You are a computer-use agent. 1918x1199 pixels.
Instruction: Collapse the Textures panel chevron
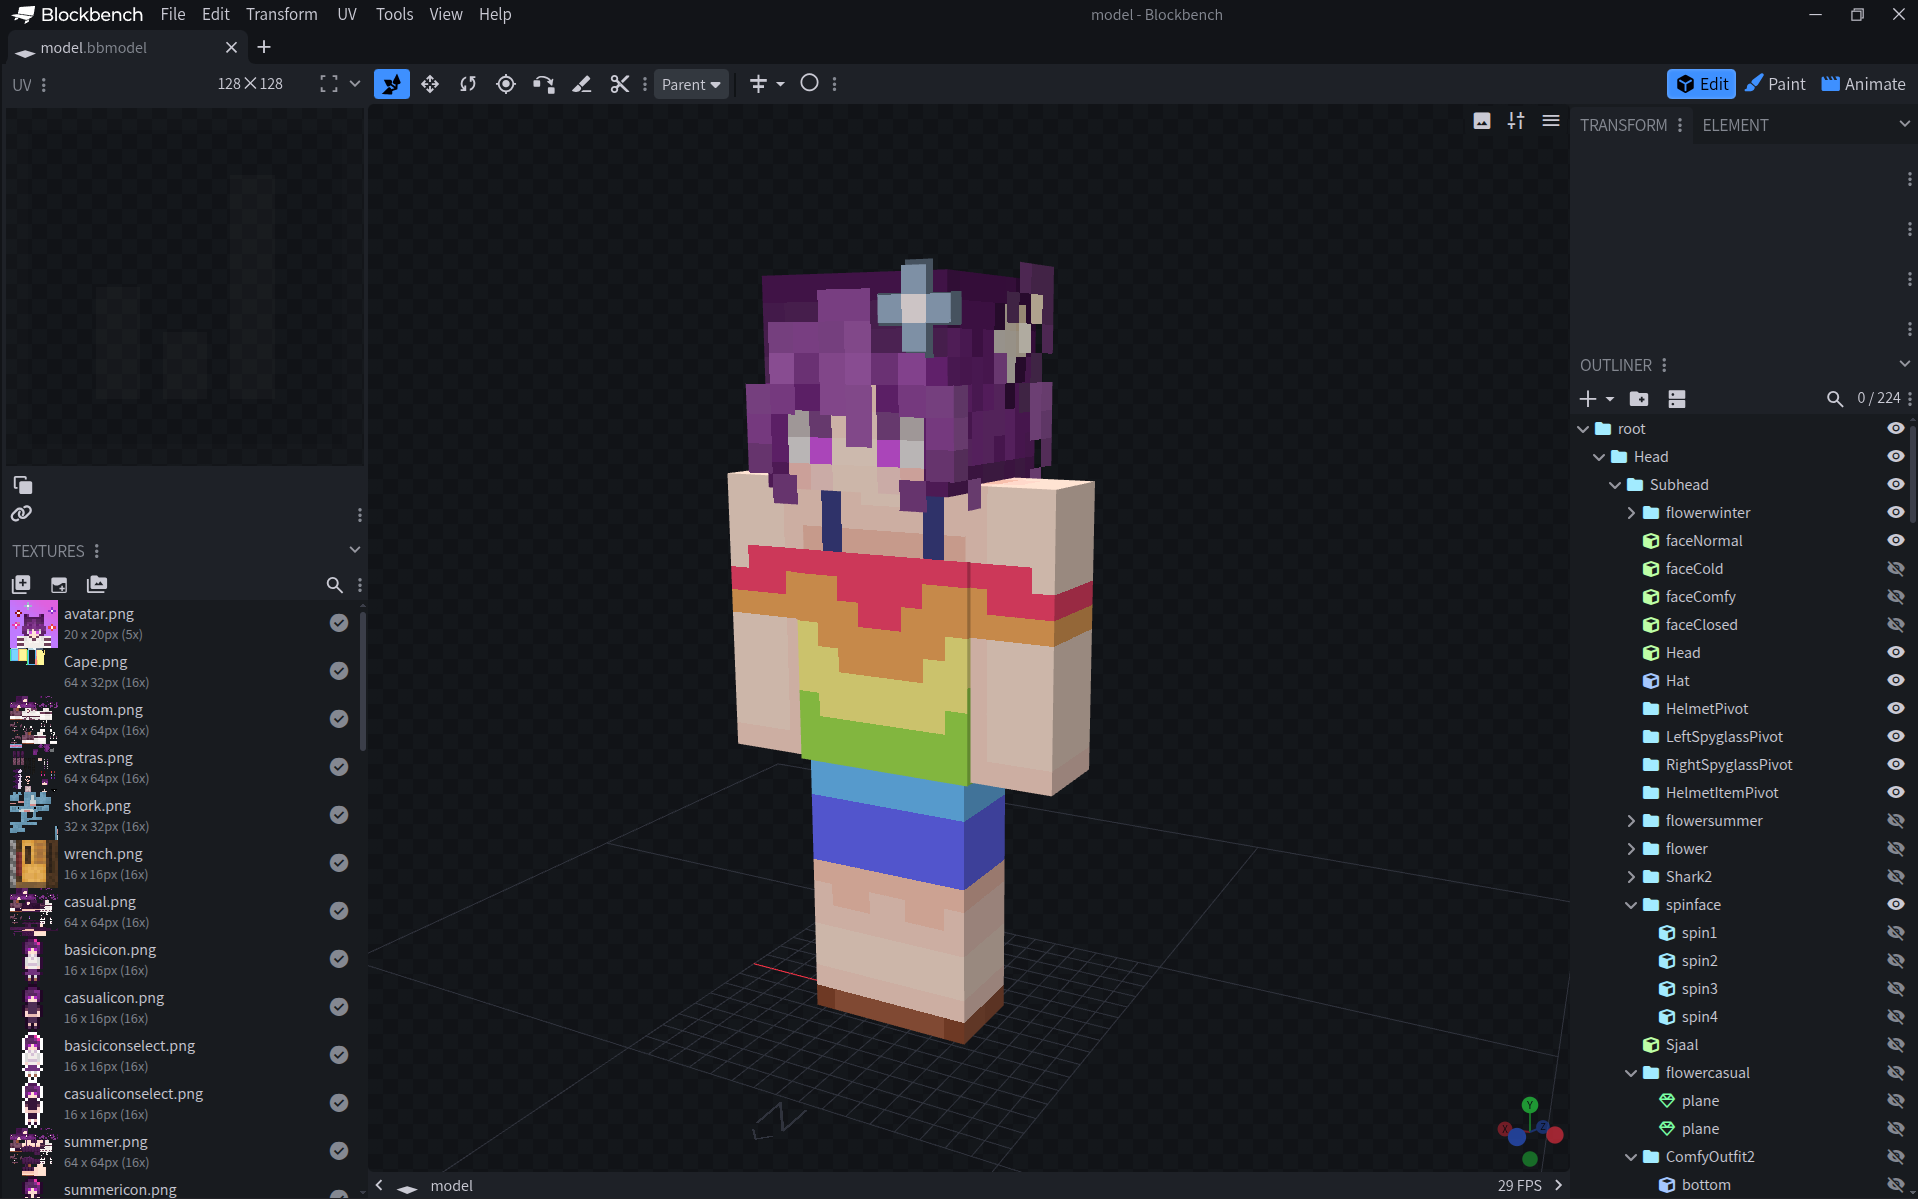[354, 550]
